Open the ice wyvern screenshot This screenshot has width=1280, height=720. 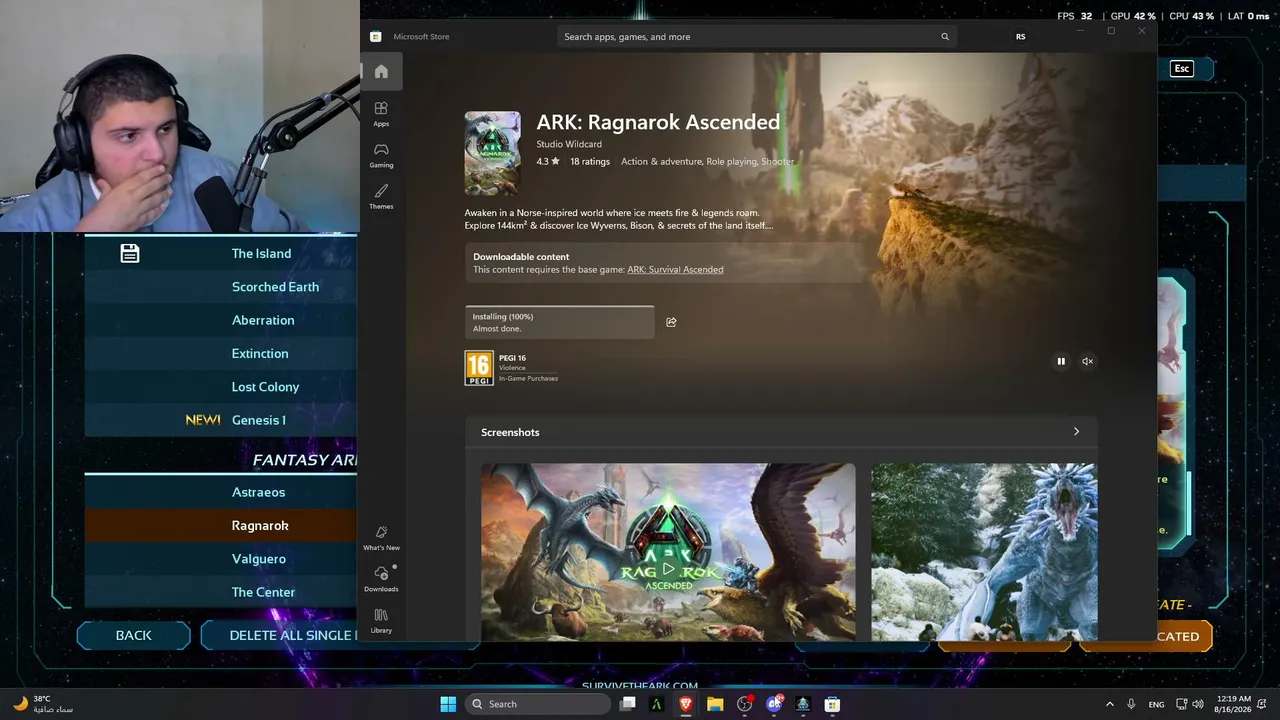click(x=984, y=551)
